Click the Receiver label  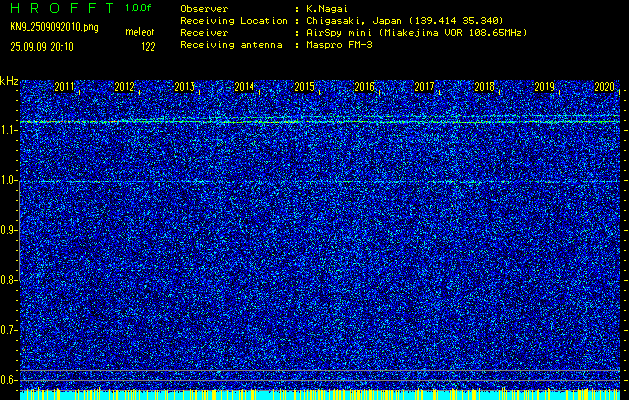tap(204, 33)
